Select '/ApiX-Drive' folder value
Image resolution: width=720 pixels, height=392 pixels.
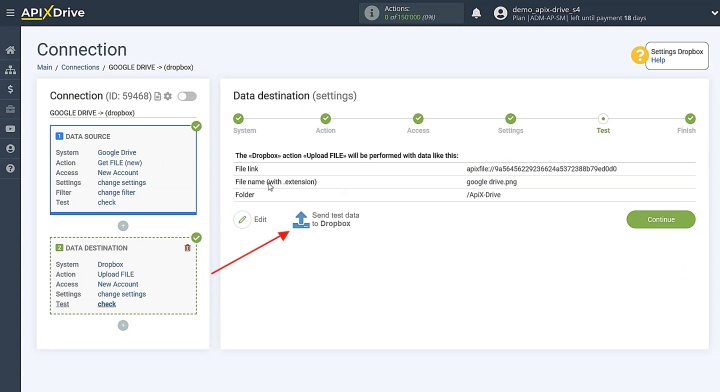click(484, 195)
